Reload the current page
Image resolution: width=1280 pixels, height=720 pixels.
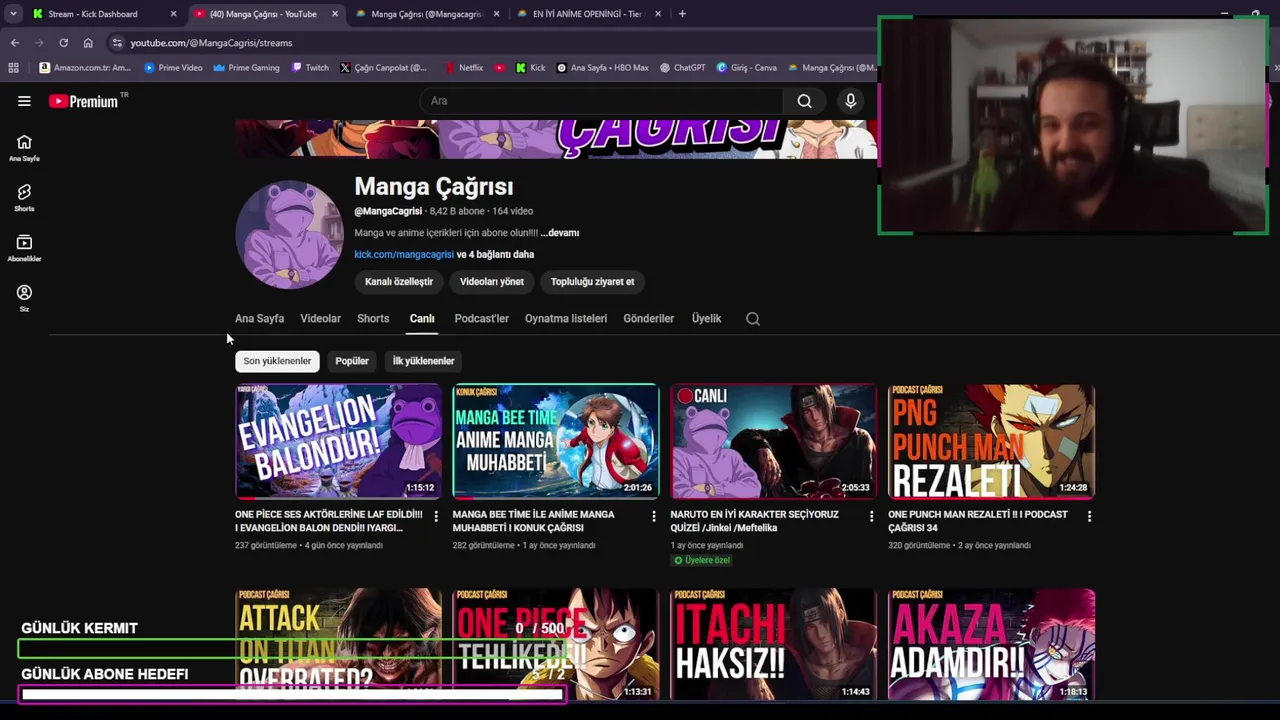[x=64, y=43]
